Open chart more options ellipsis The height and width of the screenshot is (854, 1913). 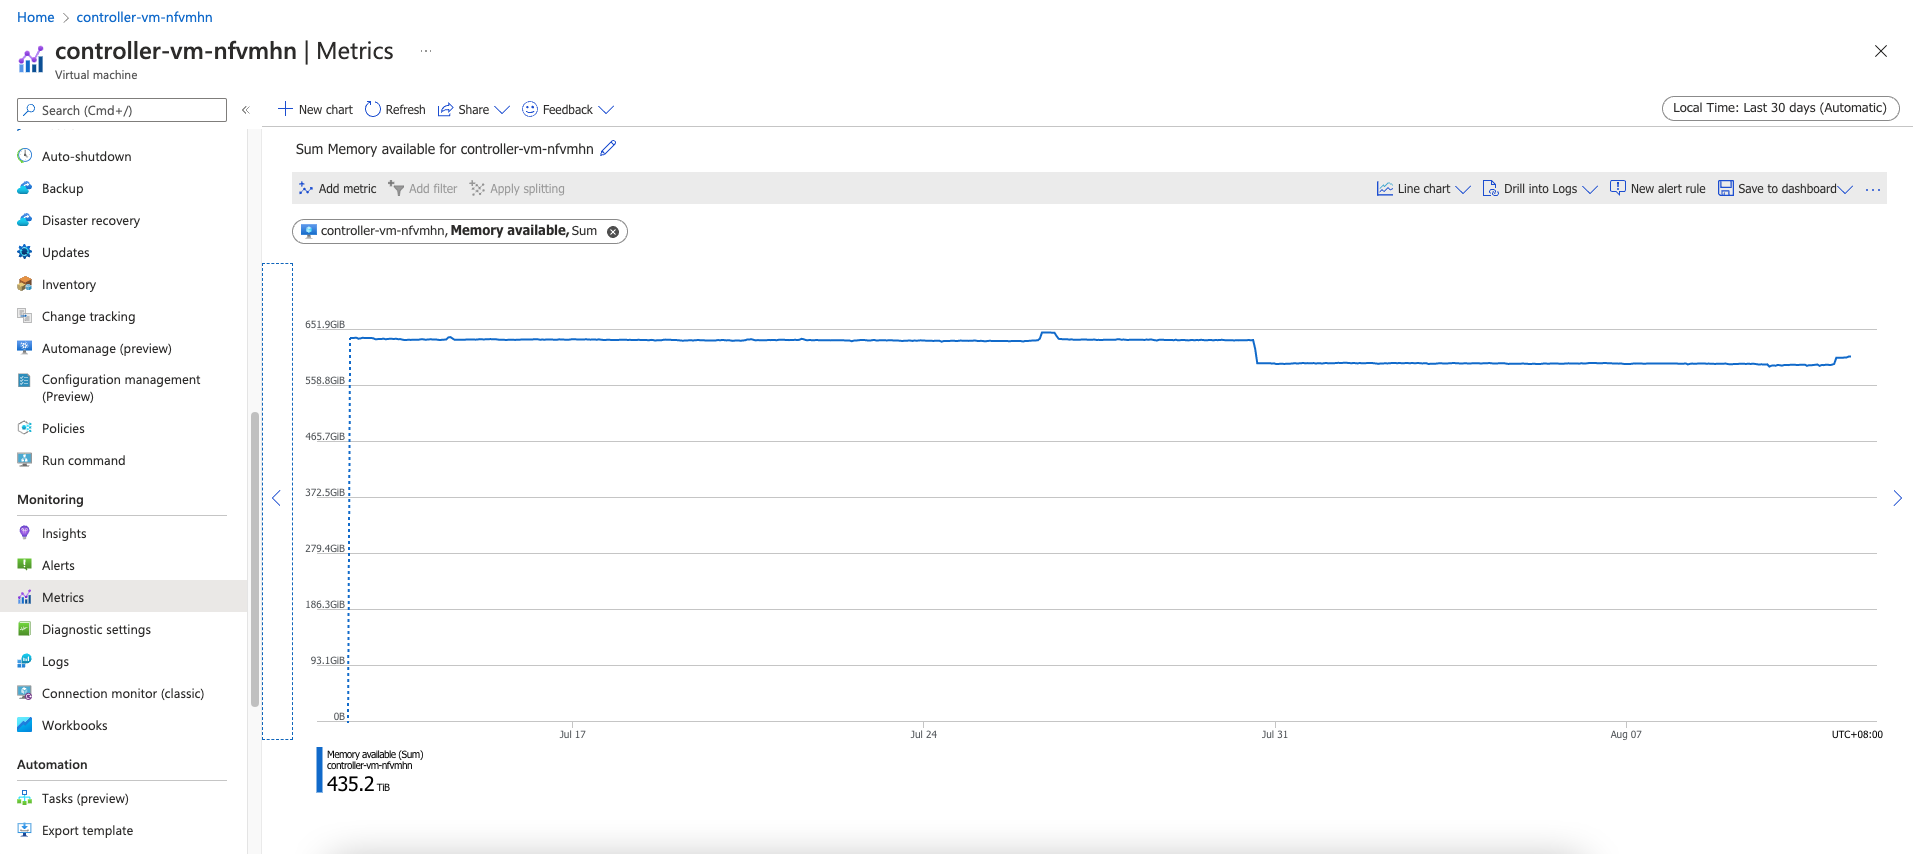pos(1873,189)
